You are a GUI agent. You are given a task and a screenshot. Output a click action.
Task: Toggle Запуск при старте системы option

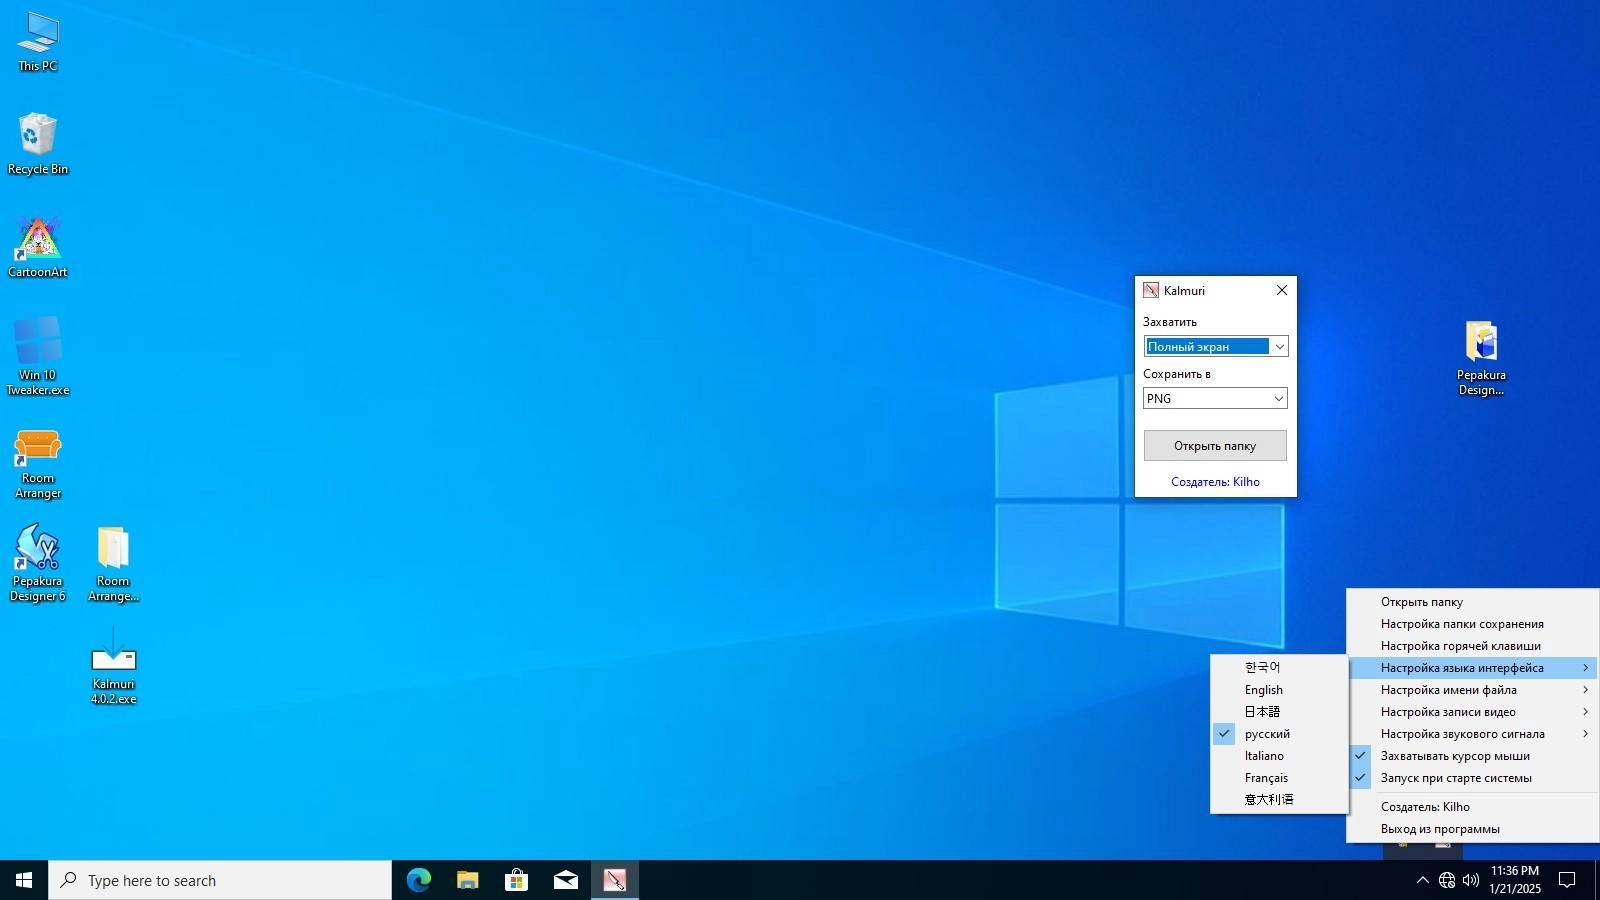pos(1472,778)
